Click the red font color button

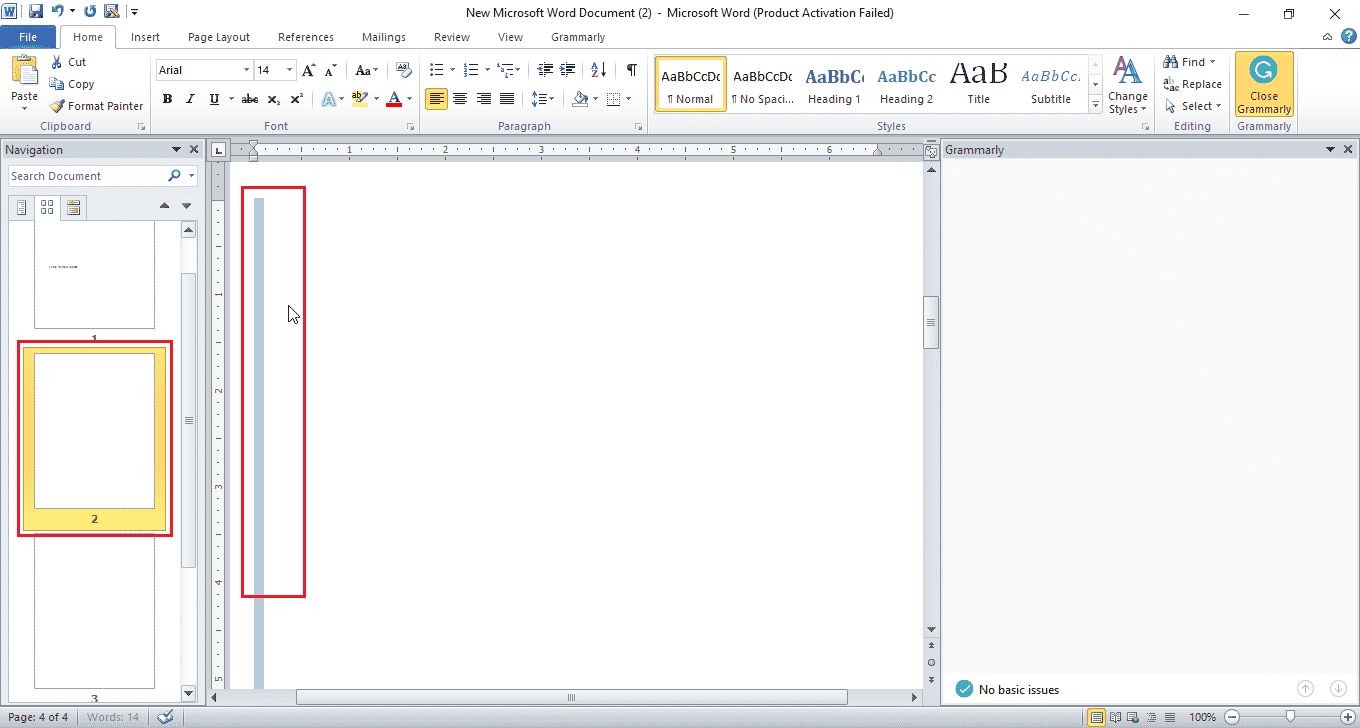[394, 99]
